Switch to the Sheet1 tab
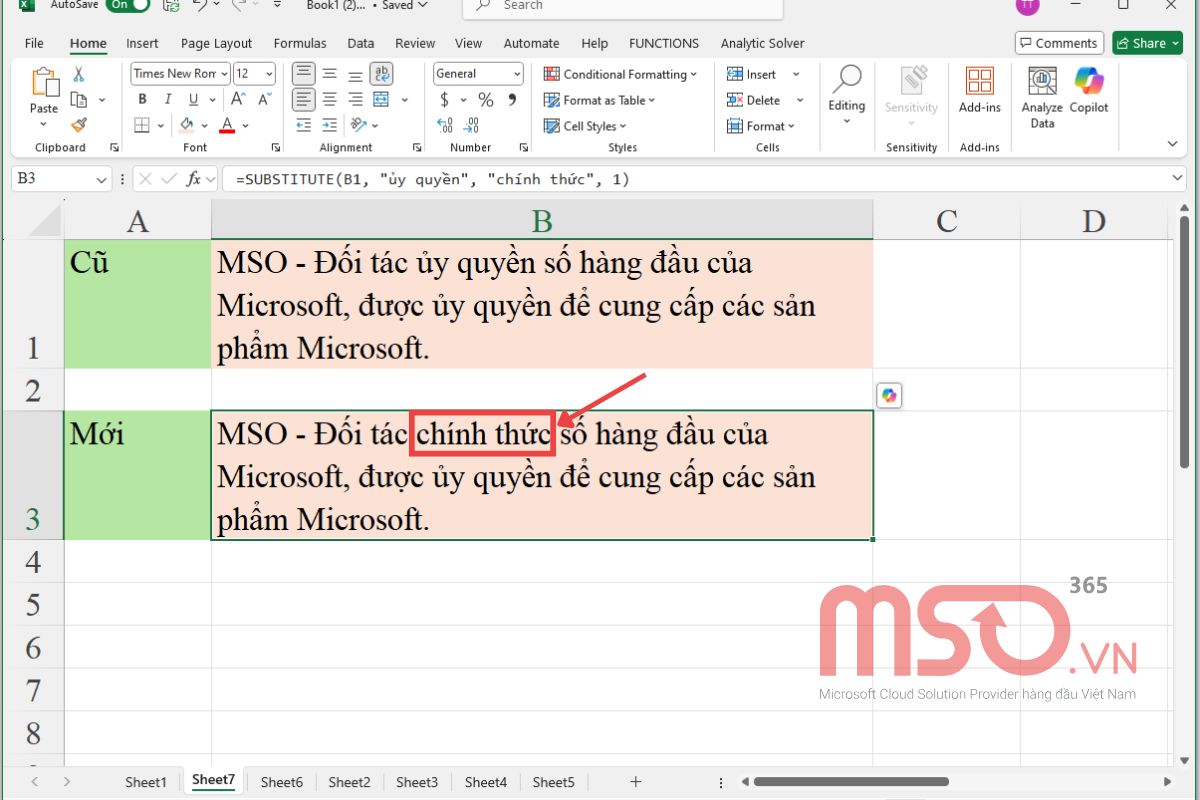 coord(146,782)
